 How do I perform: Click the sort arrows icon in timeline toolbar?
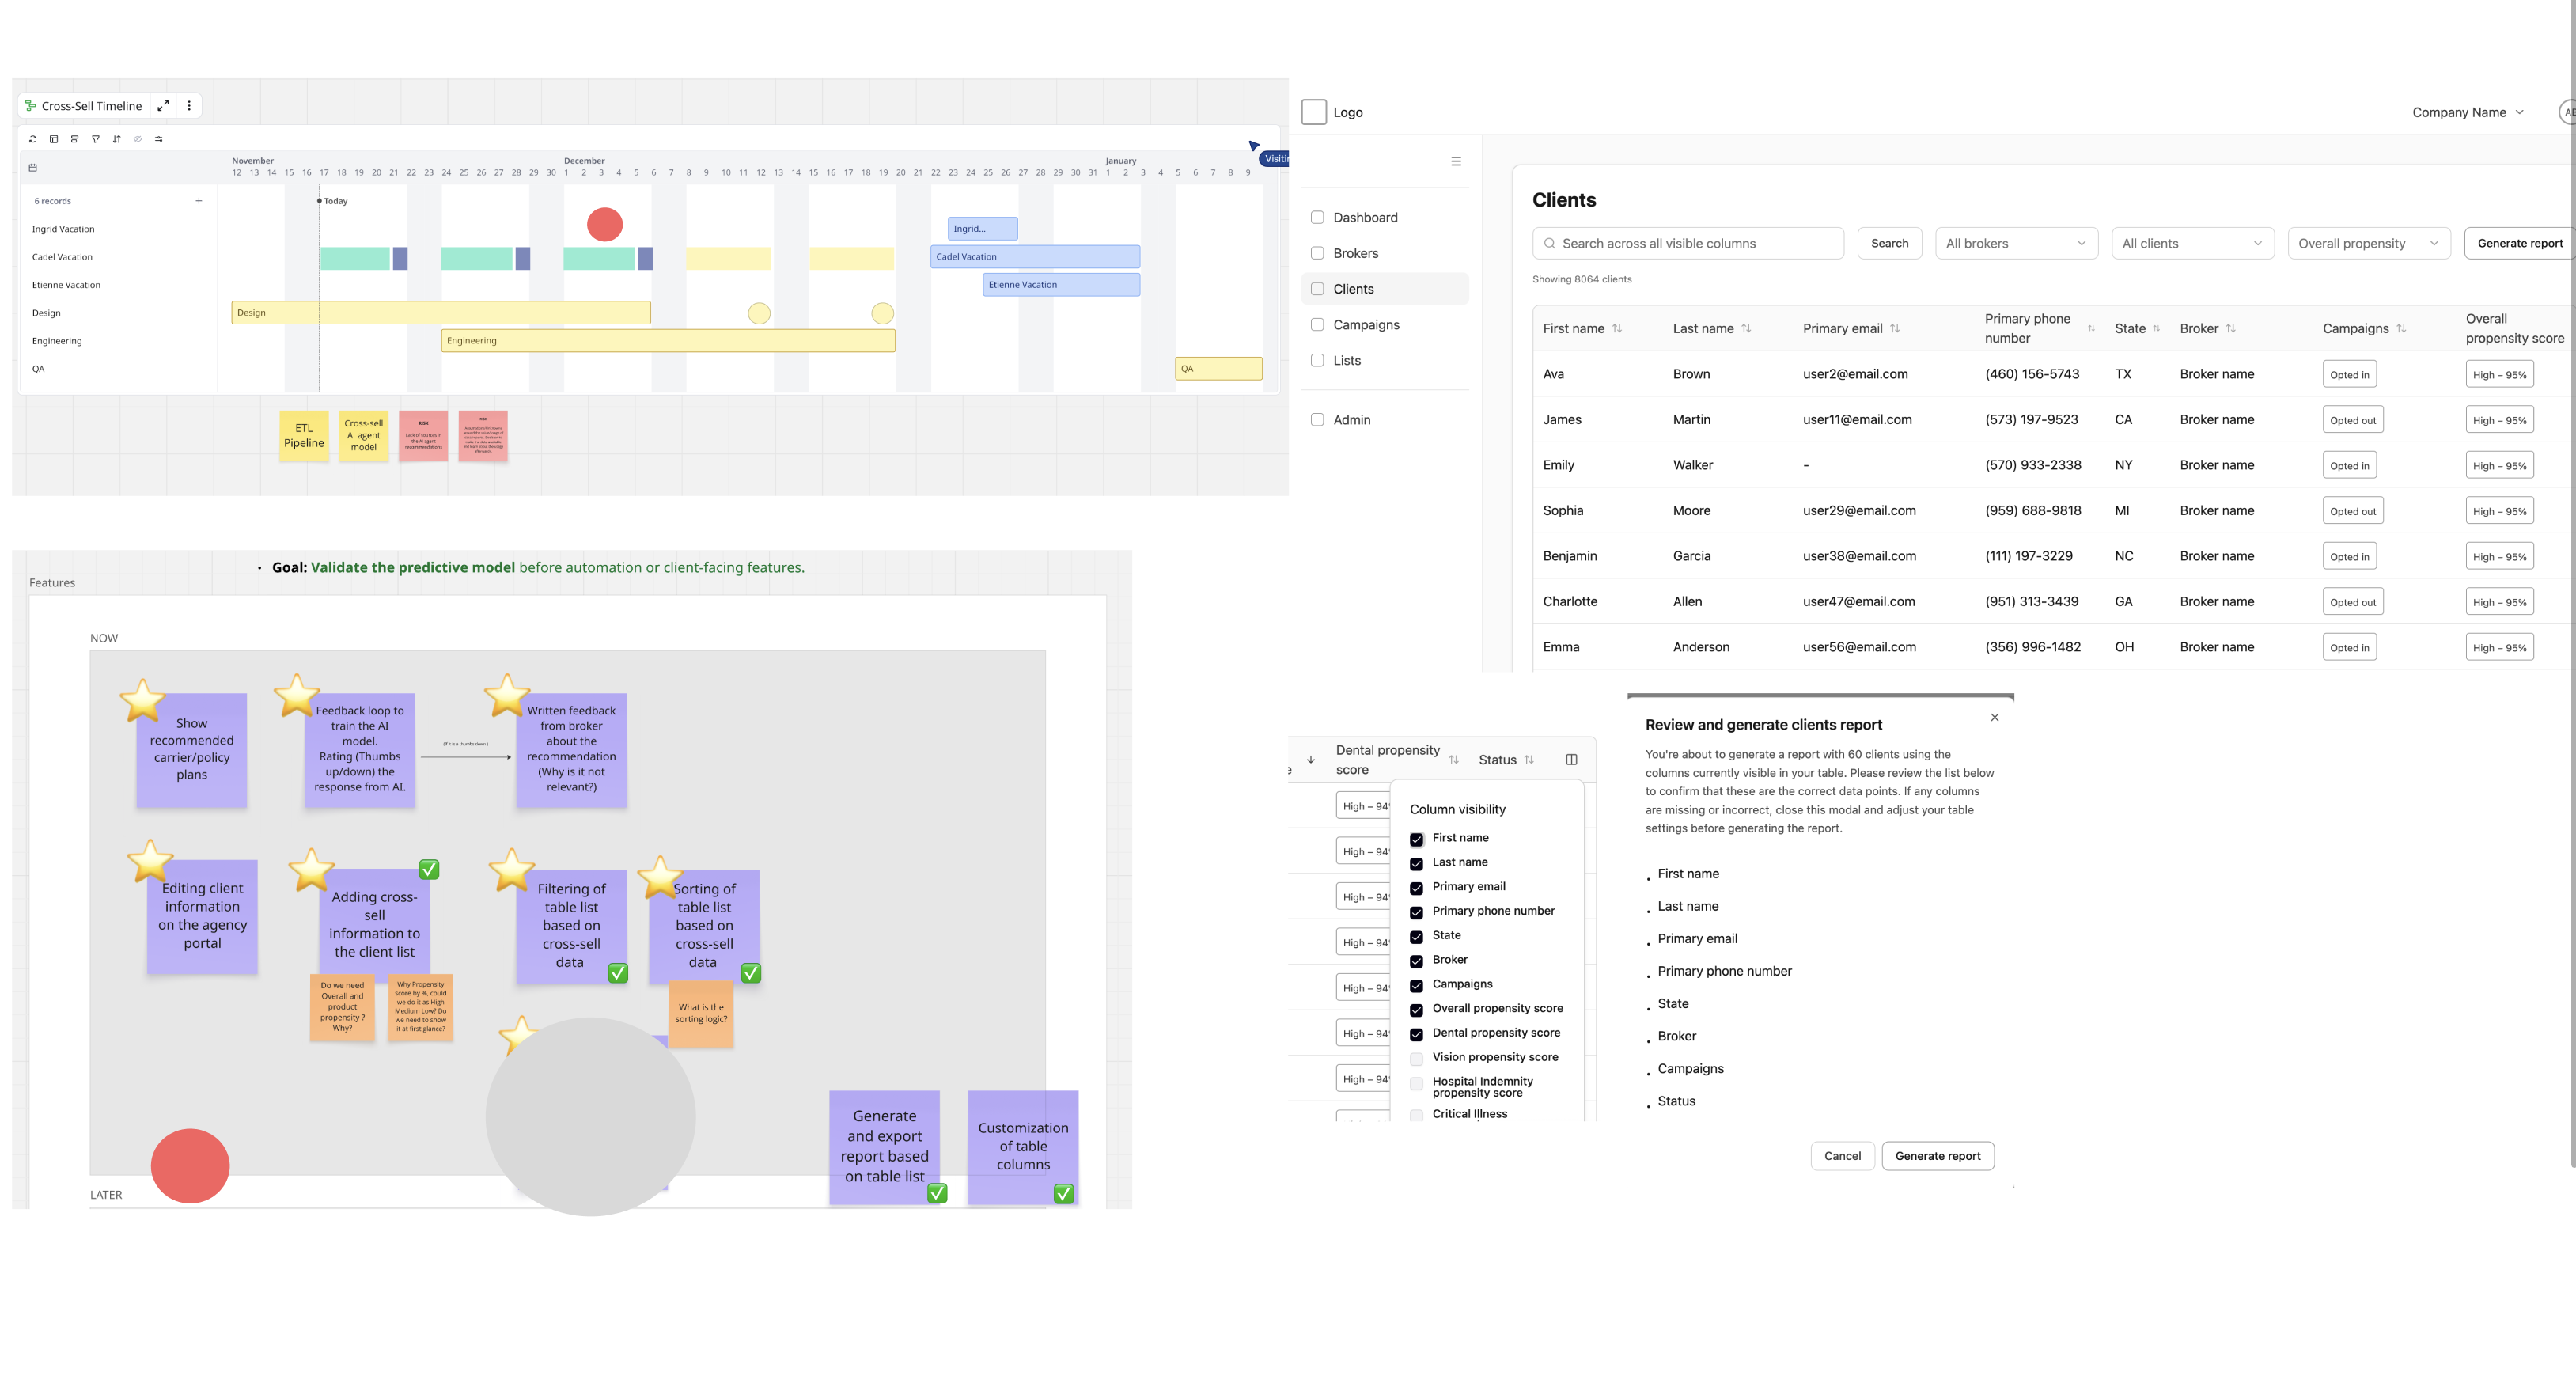[x=117, y=139]
